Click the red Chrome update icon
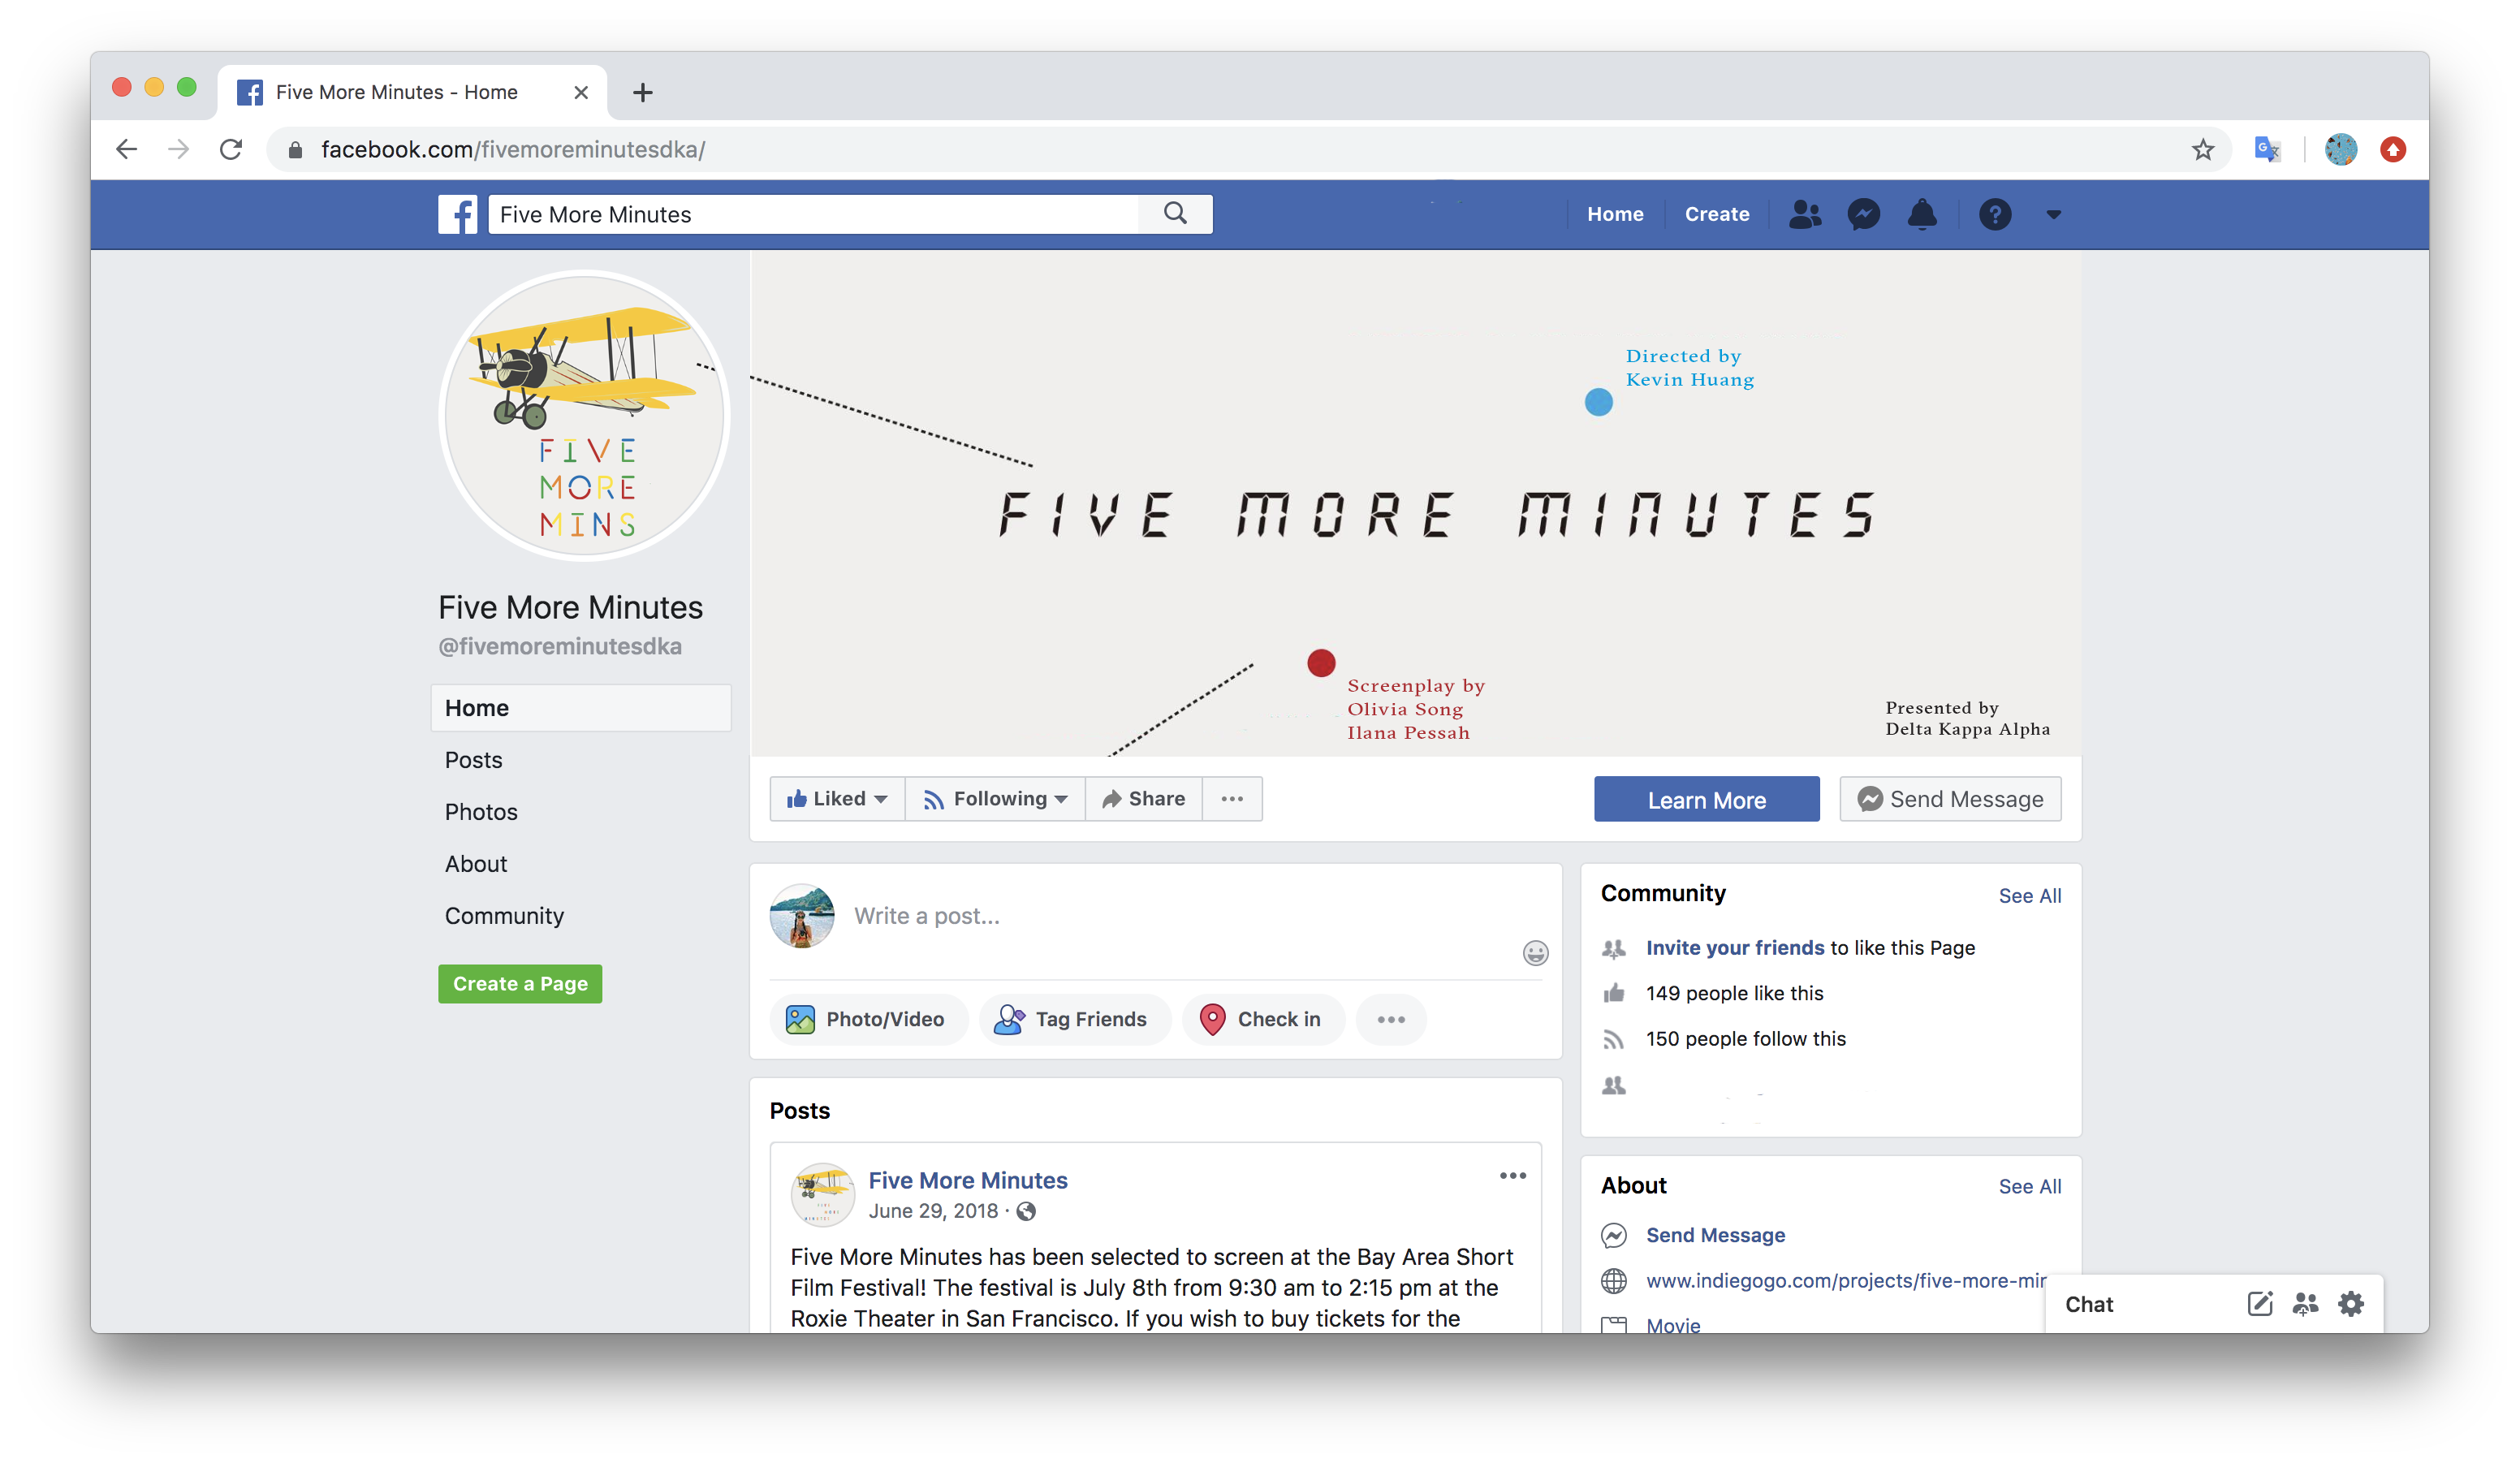The height and width of the screenshot is (1463, 2520). pyautogui.click(x=2393, y=149)
